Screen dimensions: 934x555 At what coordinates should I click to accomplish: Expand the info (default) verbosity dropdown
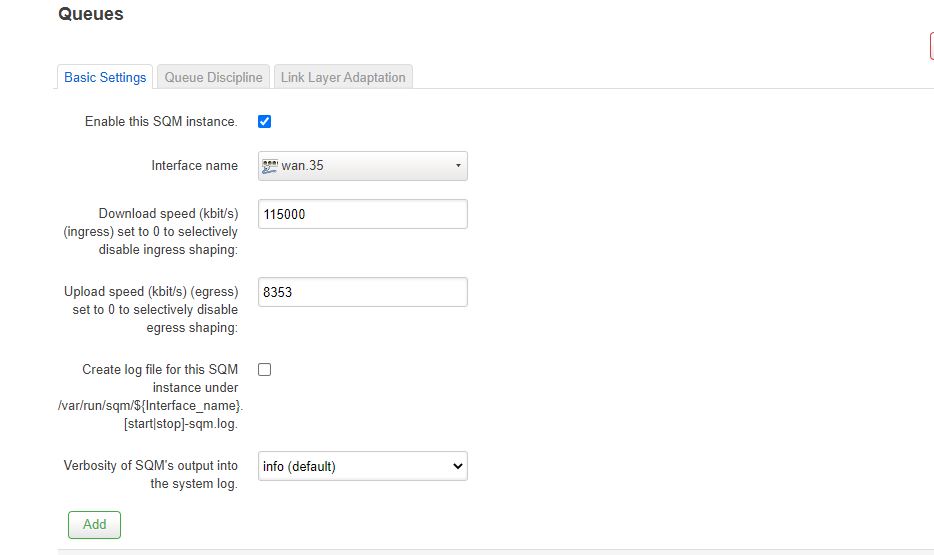[363, 466]
